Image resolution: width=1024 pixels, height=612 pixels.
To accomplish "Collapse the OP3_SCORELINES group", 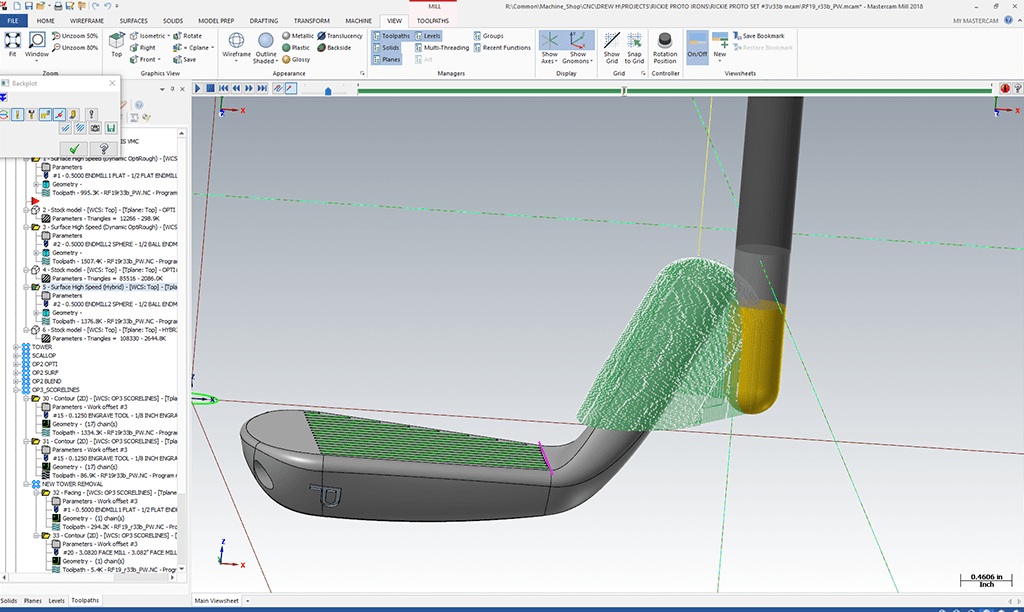I will pos(16,389).
